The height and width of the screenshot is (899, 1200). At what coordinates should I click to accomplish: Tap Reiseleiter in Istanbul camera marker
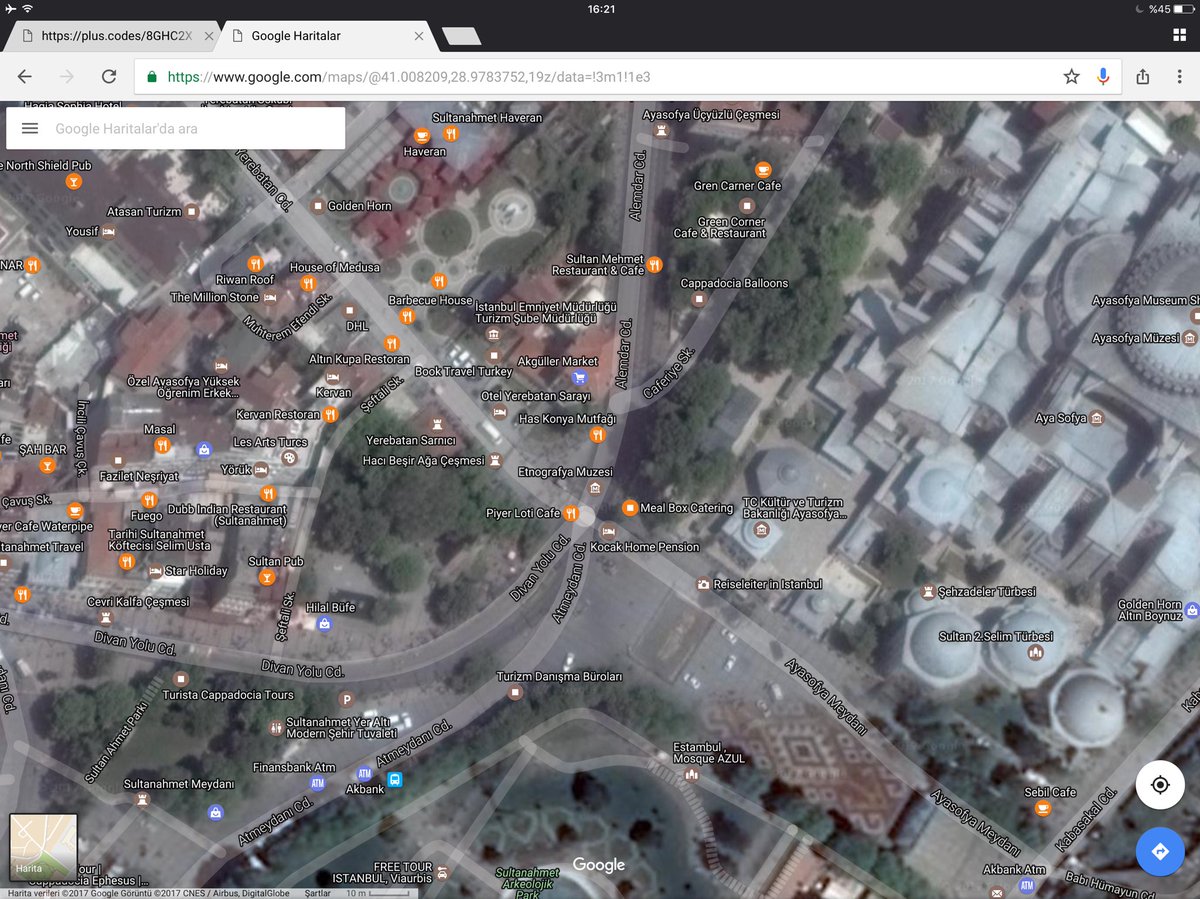pos(704,583)
